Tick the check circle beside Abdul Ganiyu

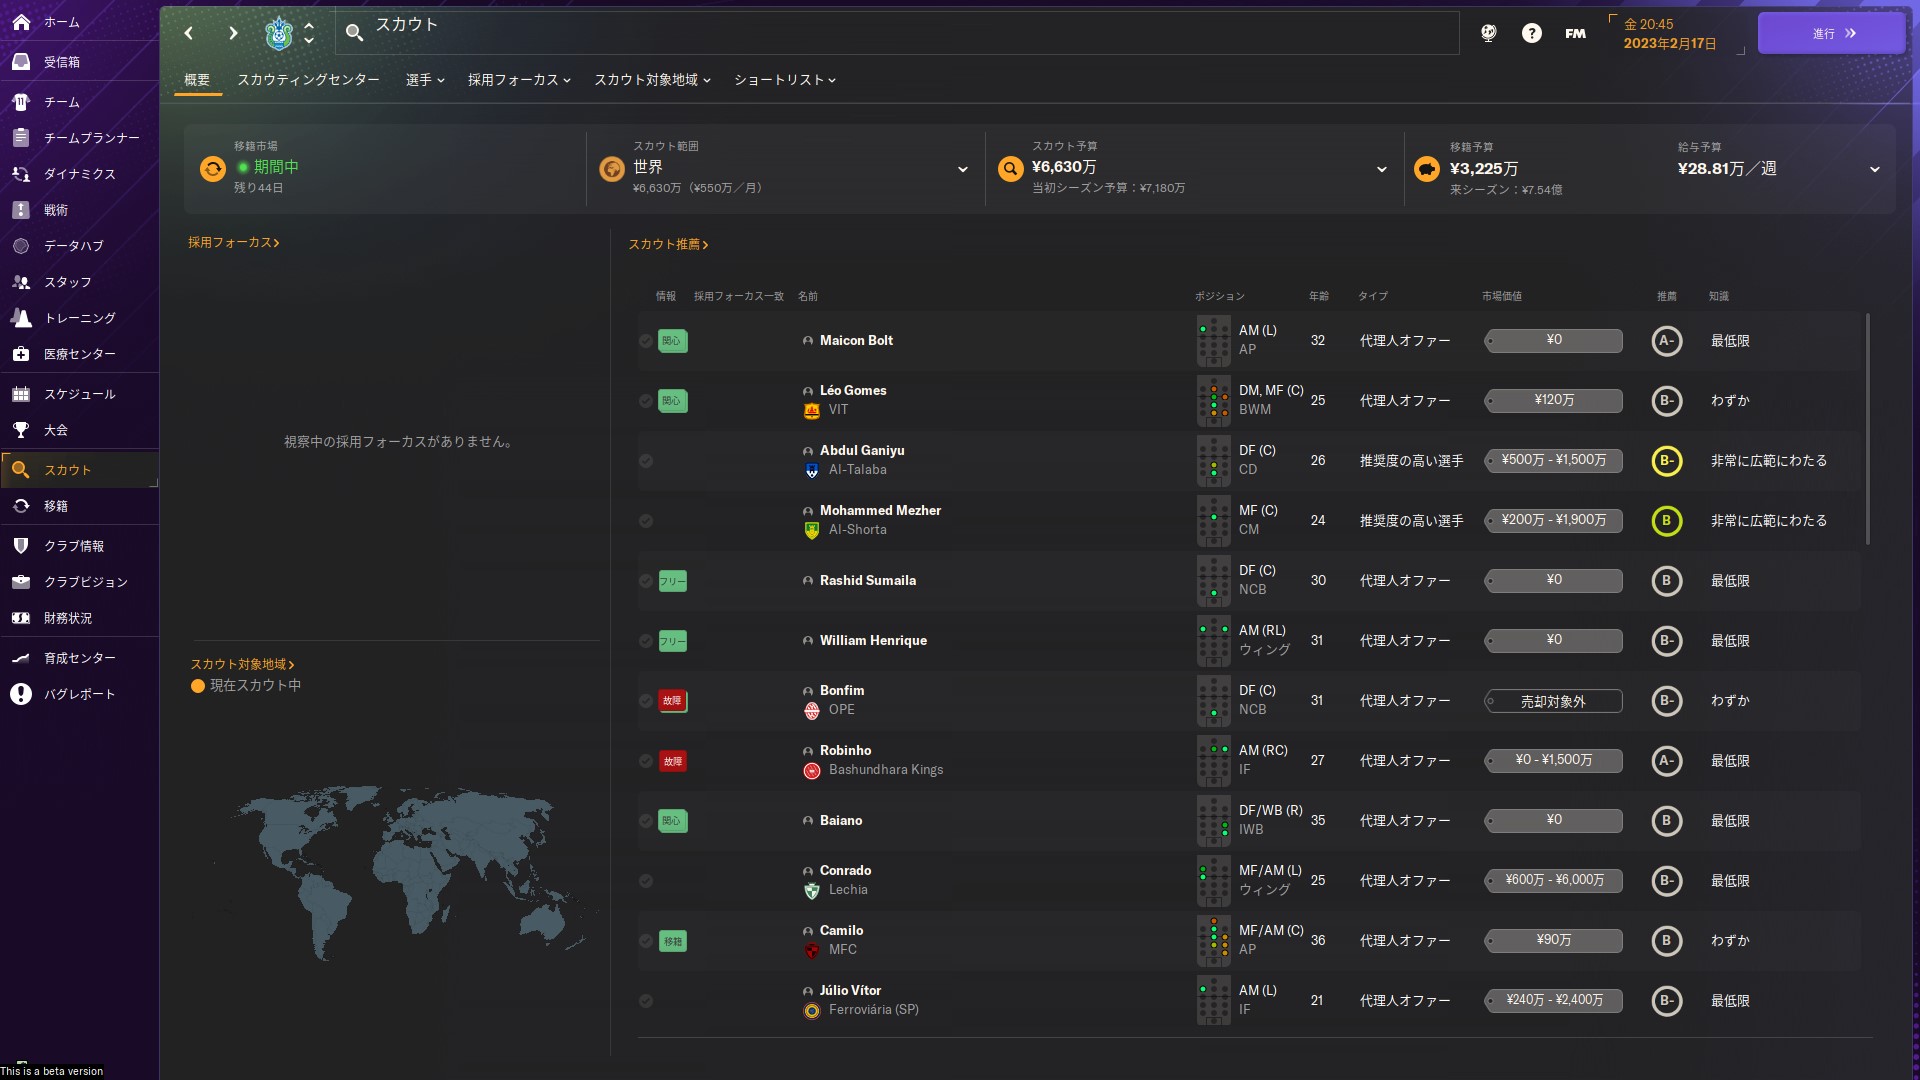coord(646,461)
